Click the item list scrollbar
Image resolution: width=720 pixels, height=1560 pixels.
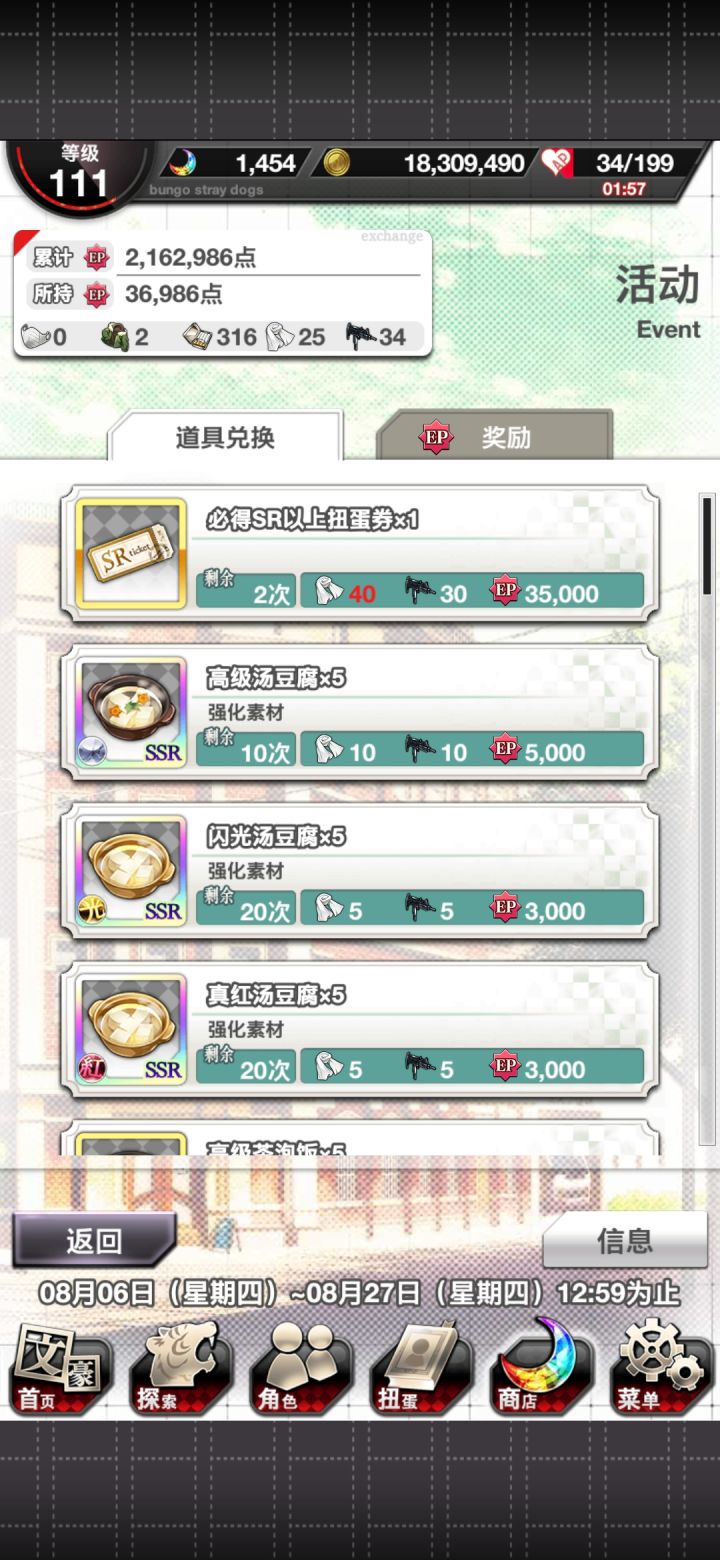pos(707,818)
